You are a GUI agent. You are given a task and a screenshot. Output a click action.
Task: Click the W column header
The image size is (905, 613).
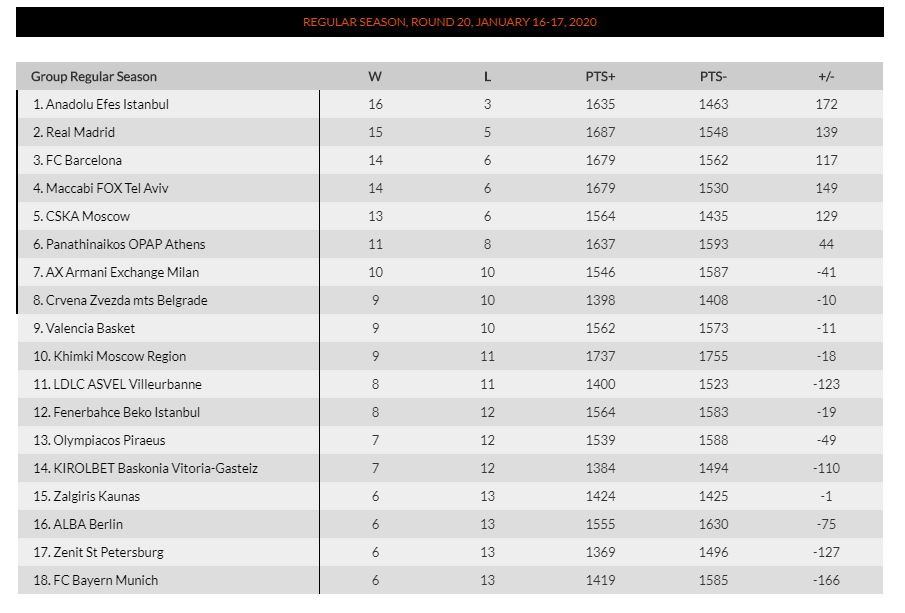point(375,76)
